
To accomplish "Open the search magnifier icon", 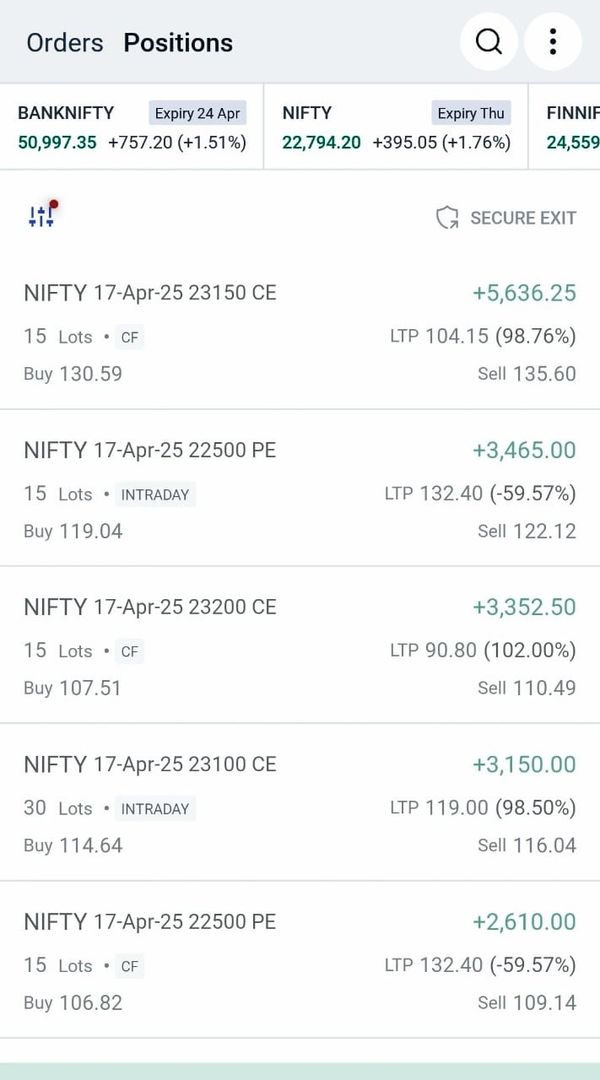I will coord(489,42).
